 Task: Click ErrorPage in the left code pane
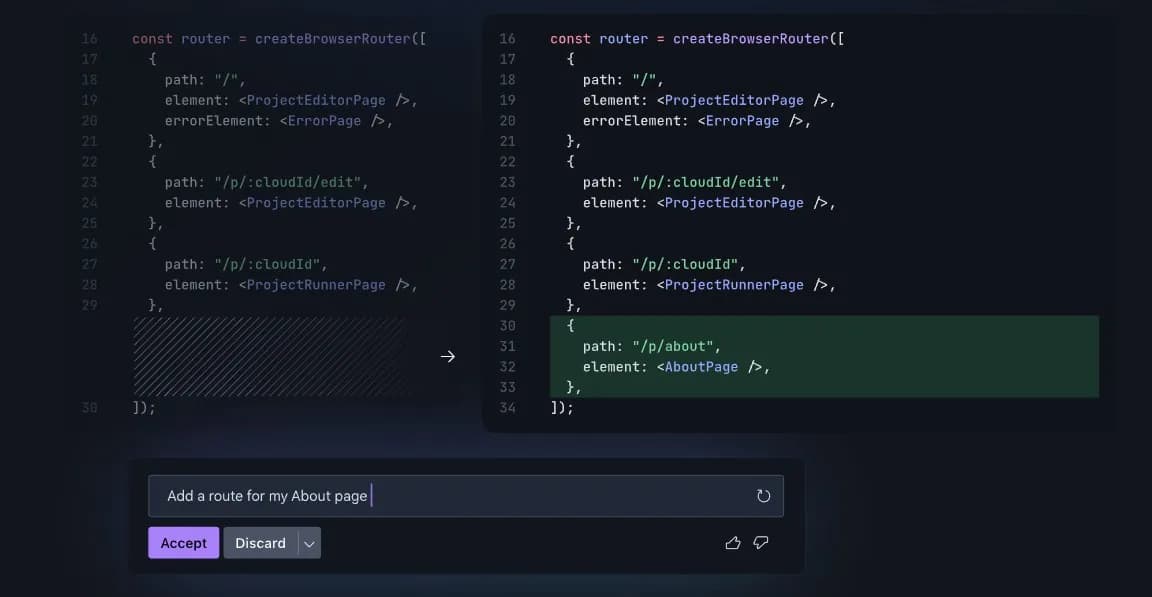324,121
